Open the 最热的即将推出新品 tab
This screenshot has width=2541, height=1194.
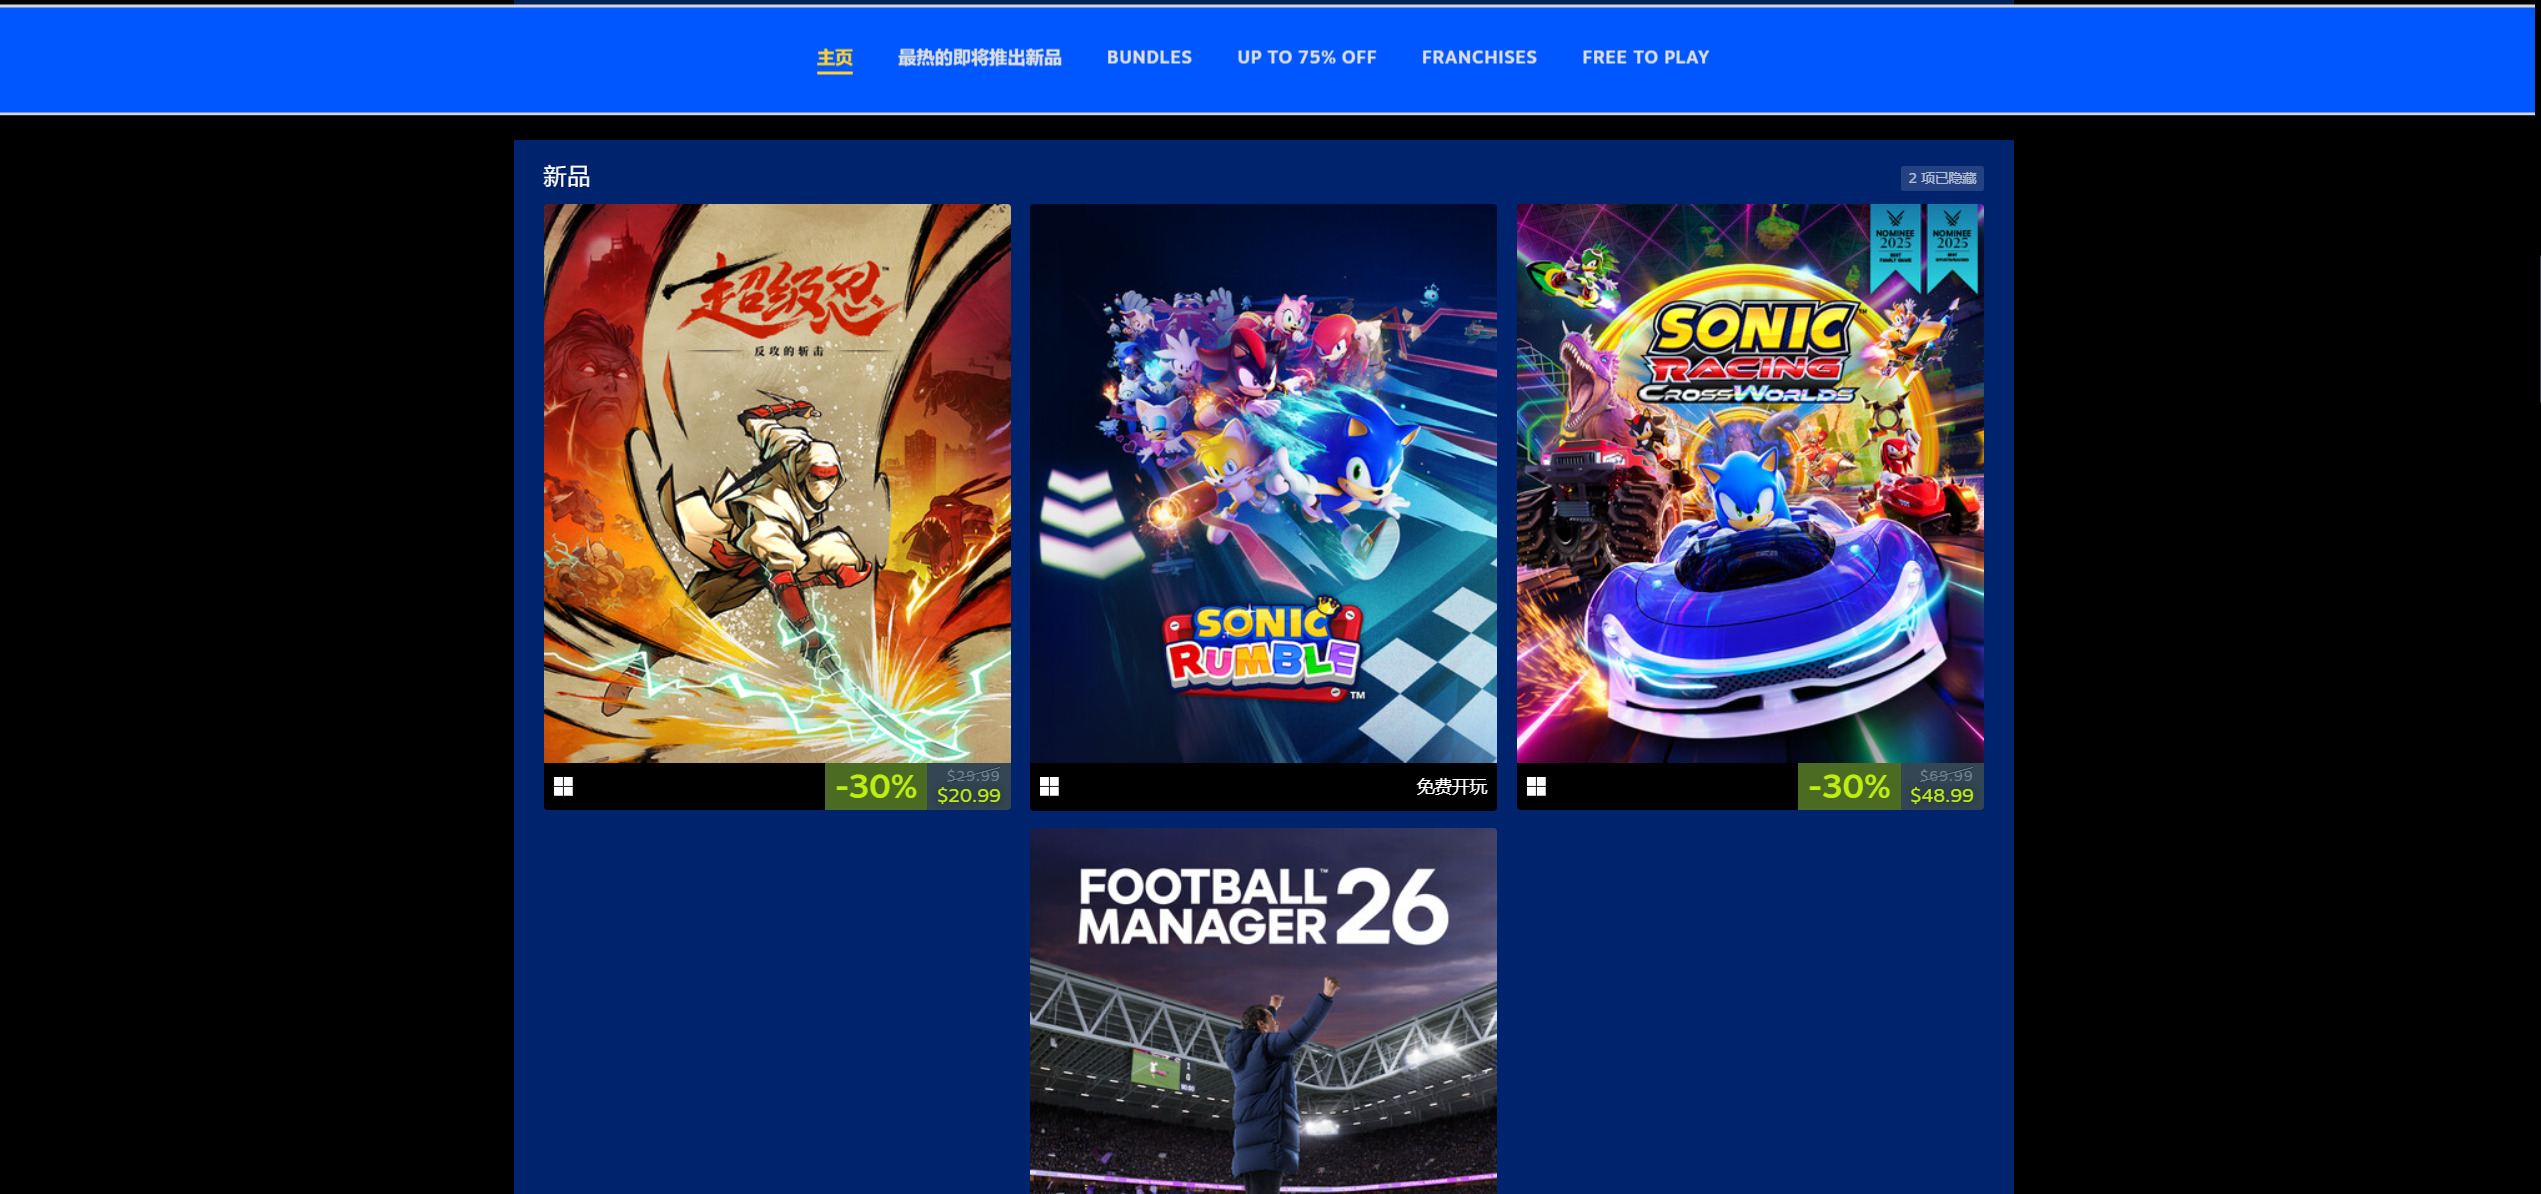[x=979, y=58]
